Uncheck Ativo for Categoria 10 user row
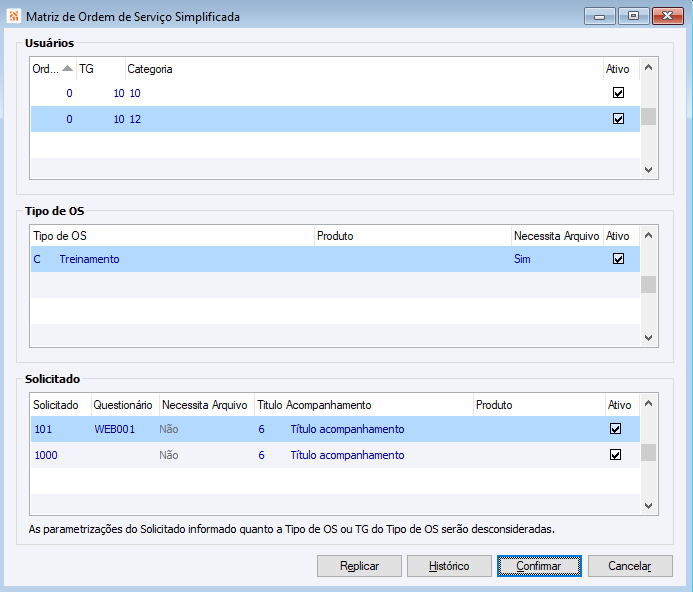This screenshot has width=693, height=592. 618,93
